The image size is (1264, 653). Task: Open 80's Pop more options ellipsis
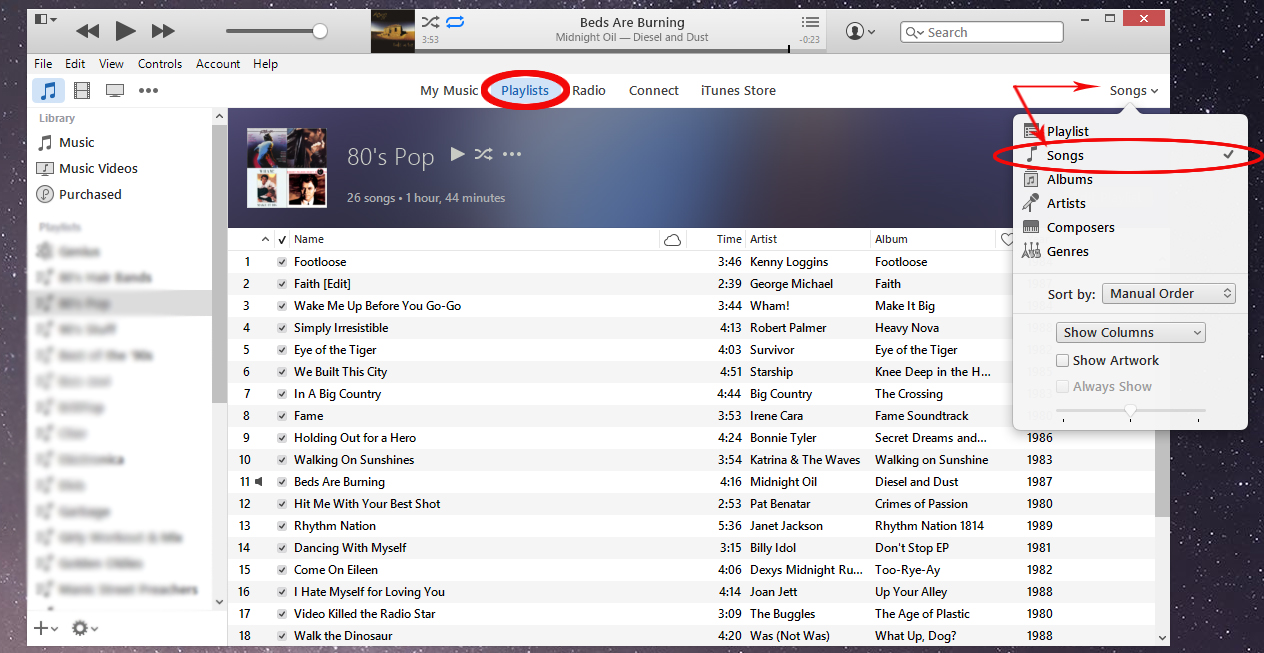tap(512, 154)
